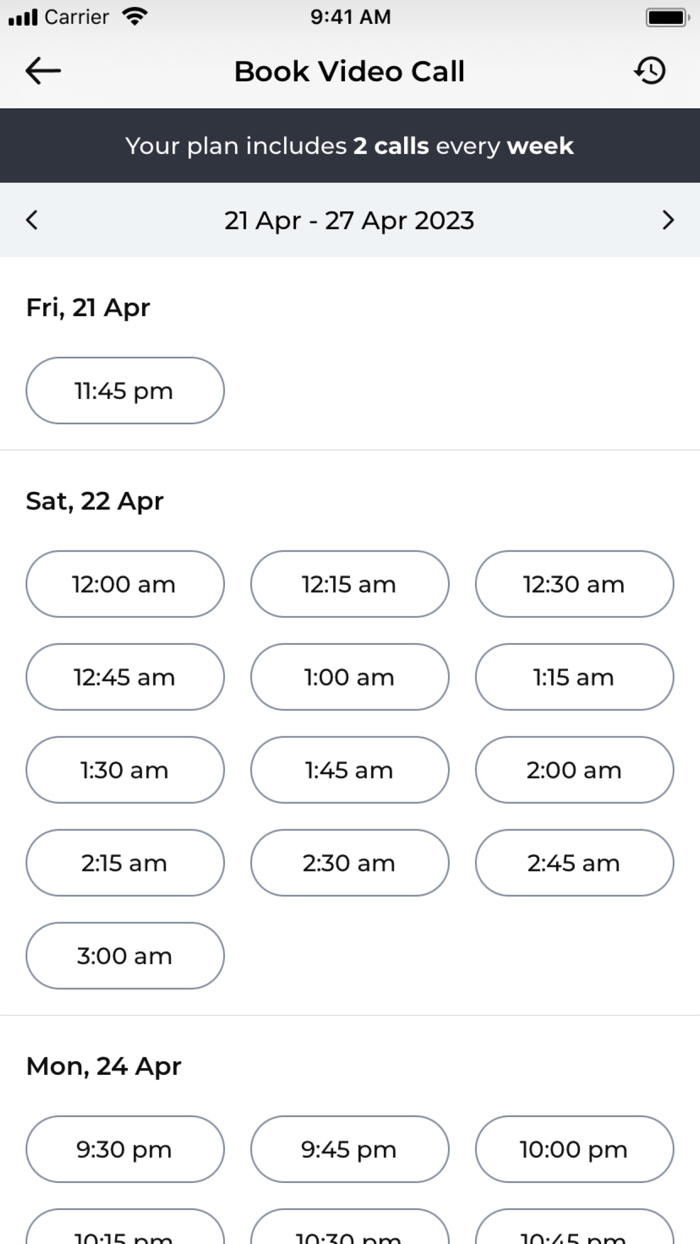Go to previous week chevron

pyautogui.click(x=32, y=220)
